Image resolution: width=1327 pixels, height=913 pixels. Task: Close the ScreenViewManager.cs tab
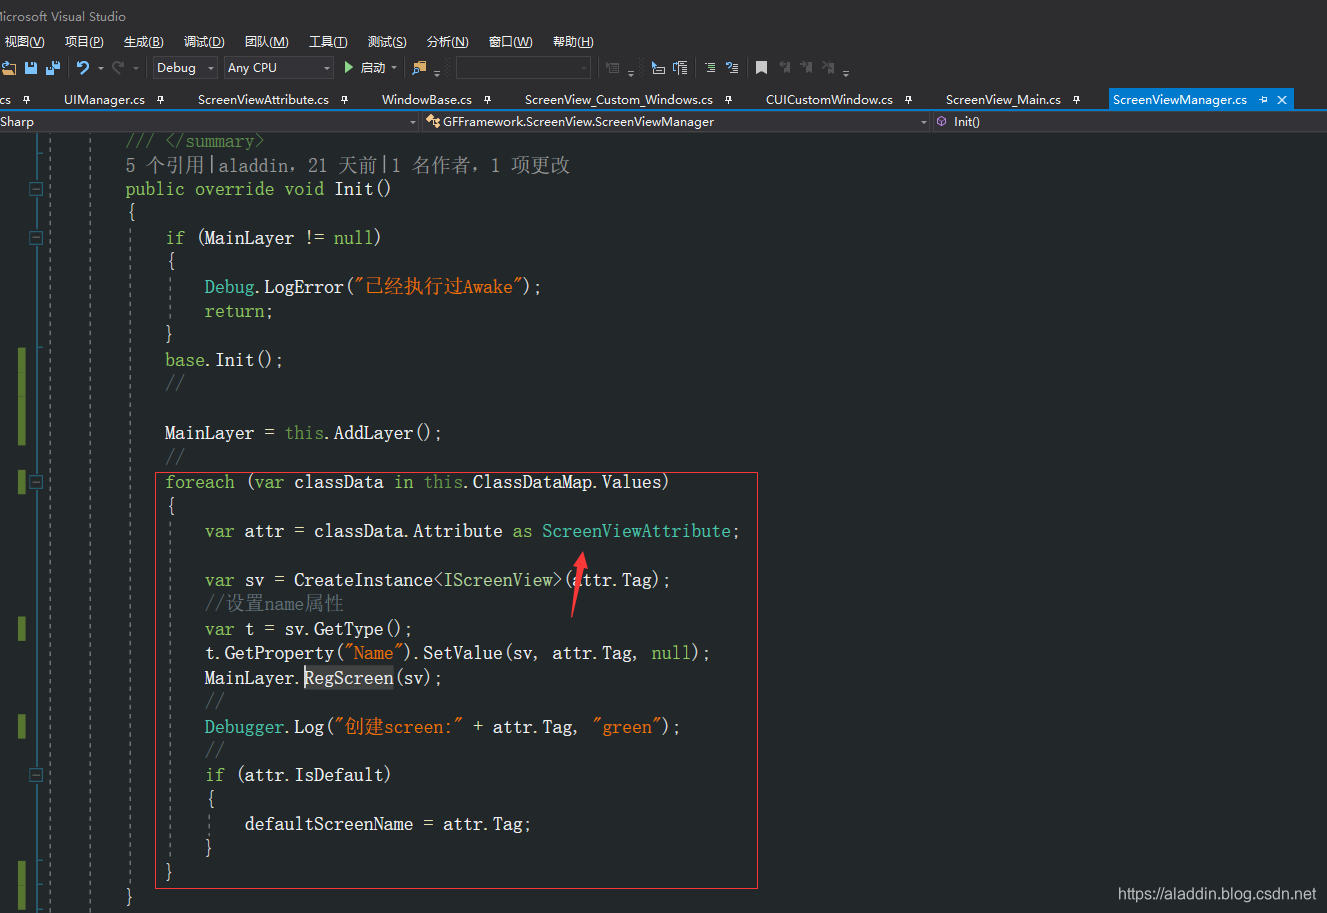pyautogui.click(x=1282, y=100)
